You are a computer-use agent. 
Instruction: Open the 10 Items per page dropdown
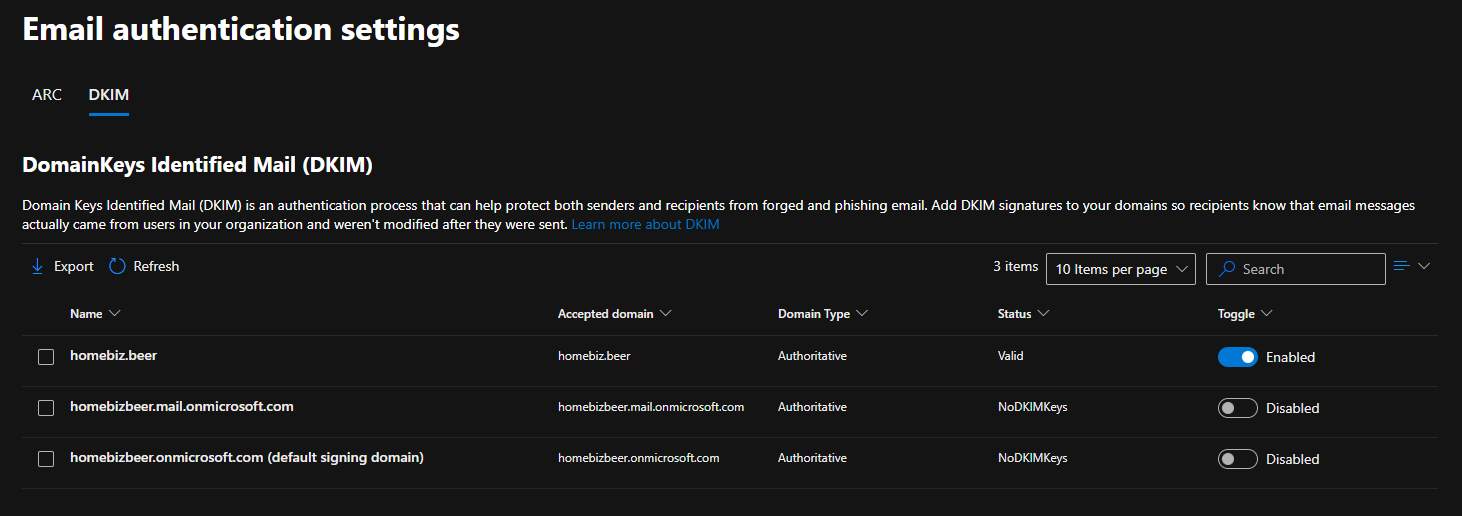tap(1120, 269)
